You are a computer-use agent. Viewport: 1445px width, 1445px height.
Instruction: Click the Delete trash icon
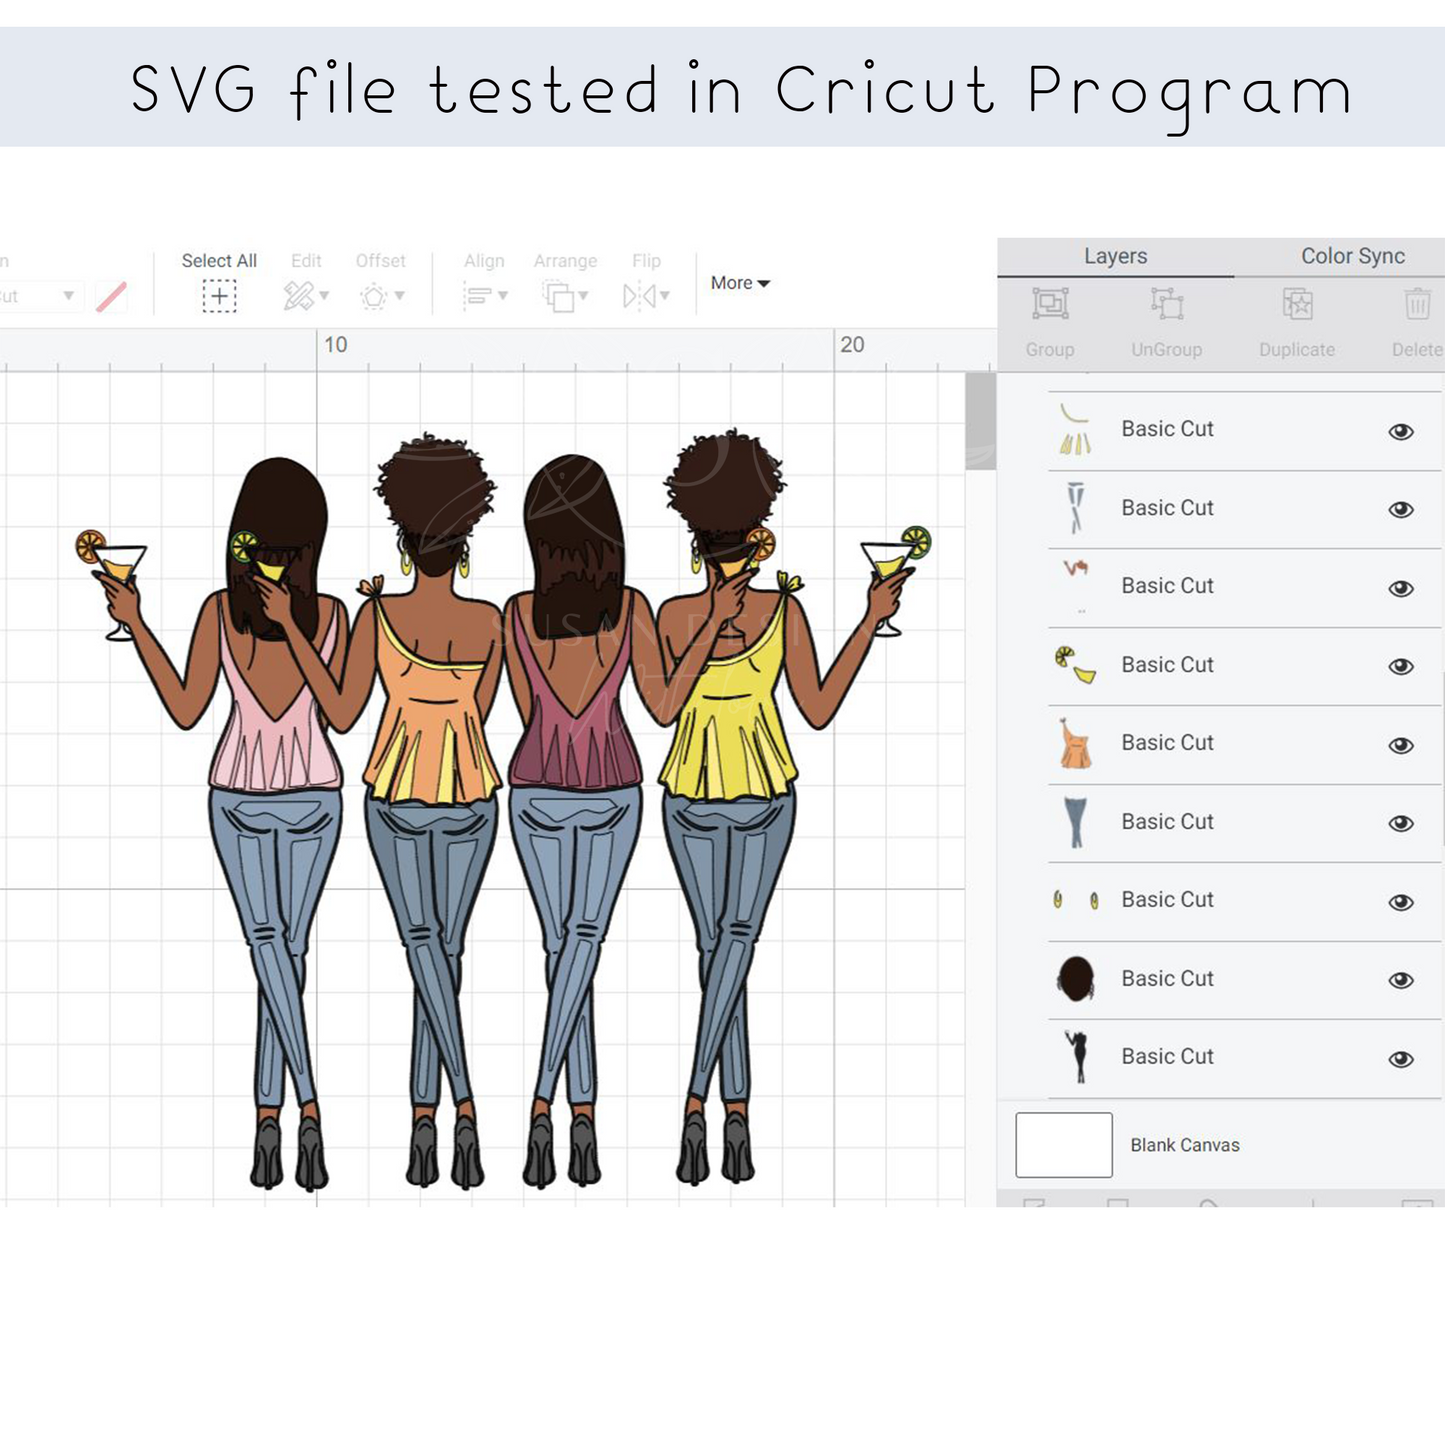pos(1417,304)
